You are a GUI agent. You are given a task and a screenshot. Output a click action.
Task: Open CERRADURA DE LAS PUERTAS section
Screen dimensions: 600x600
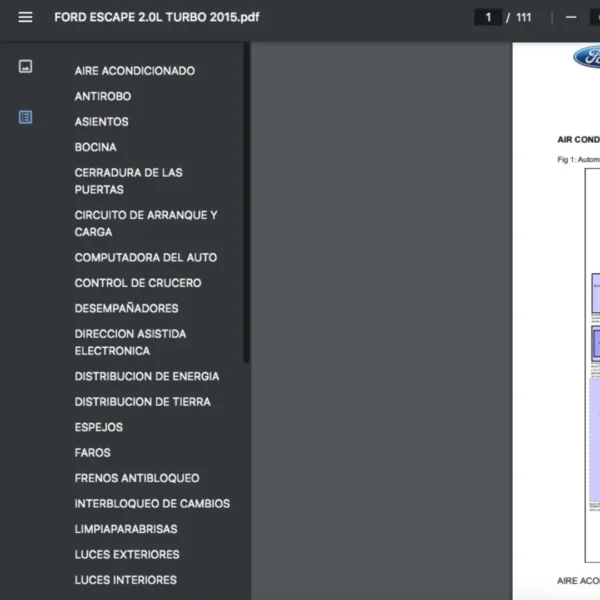click(128, 181)
